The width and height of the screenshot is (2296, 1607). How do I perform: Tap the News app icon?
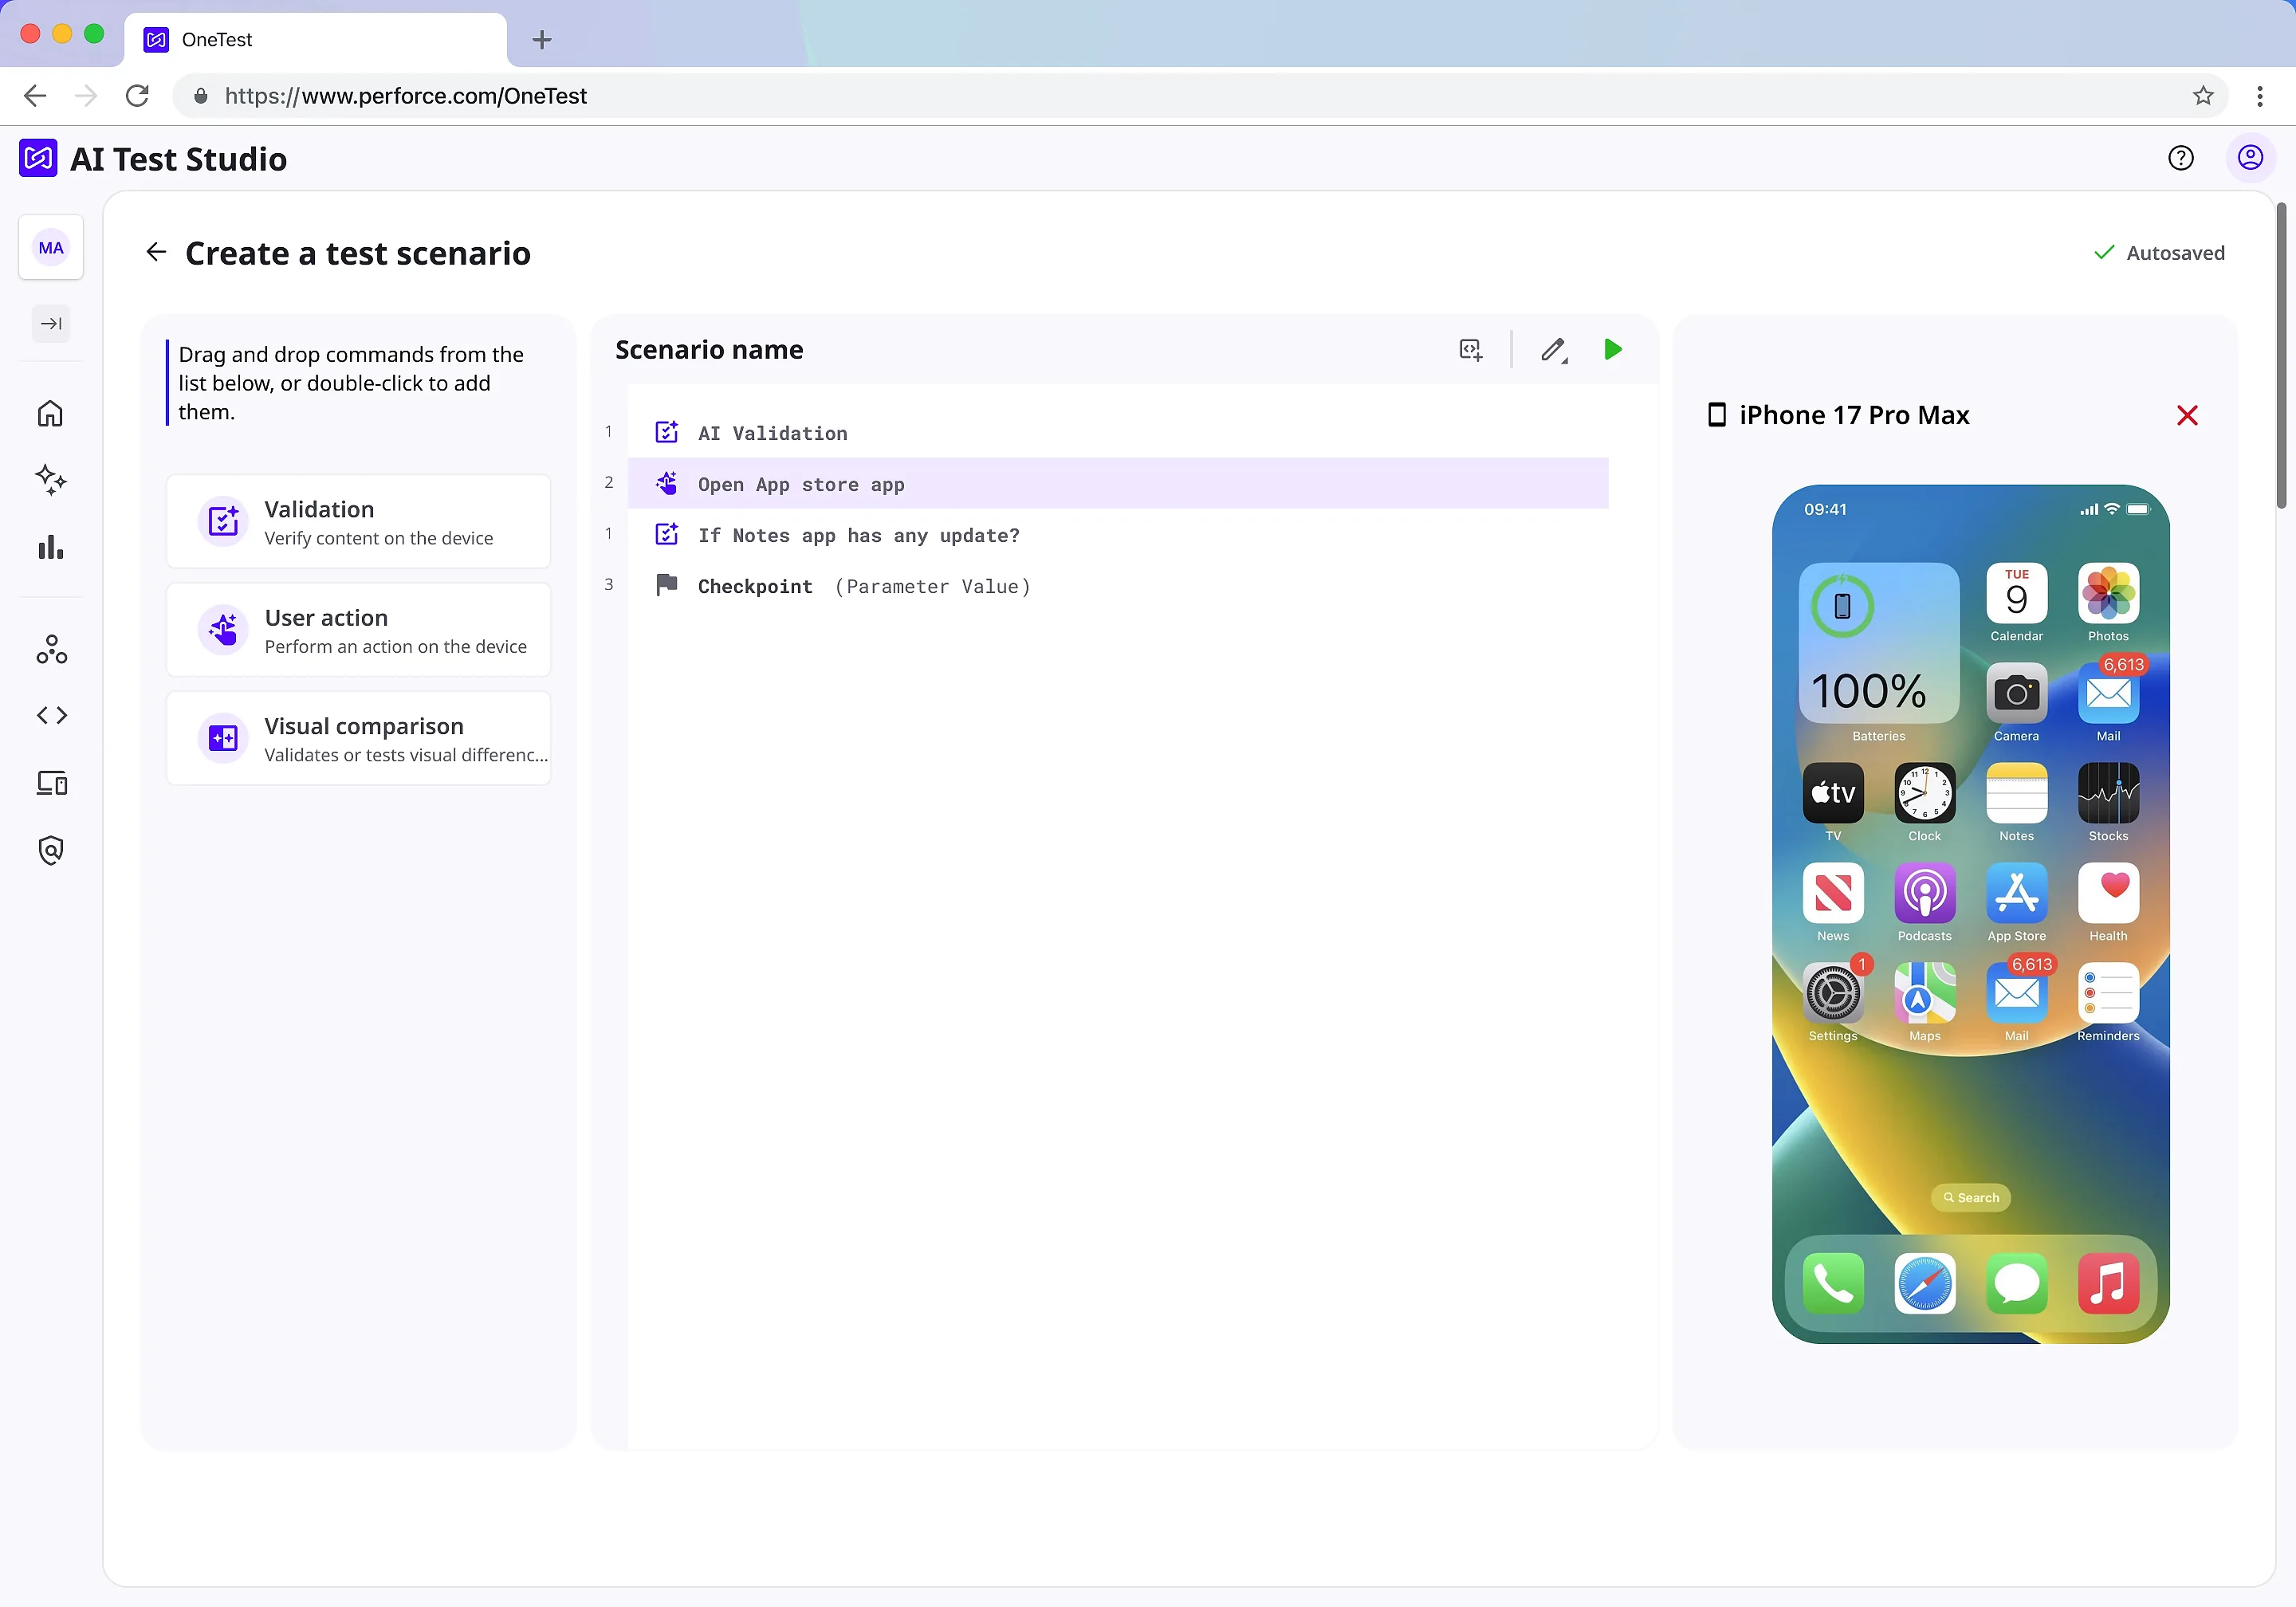tap(1833, 893)
